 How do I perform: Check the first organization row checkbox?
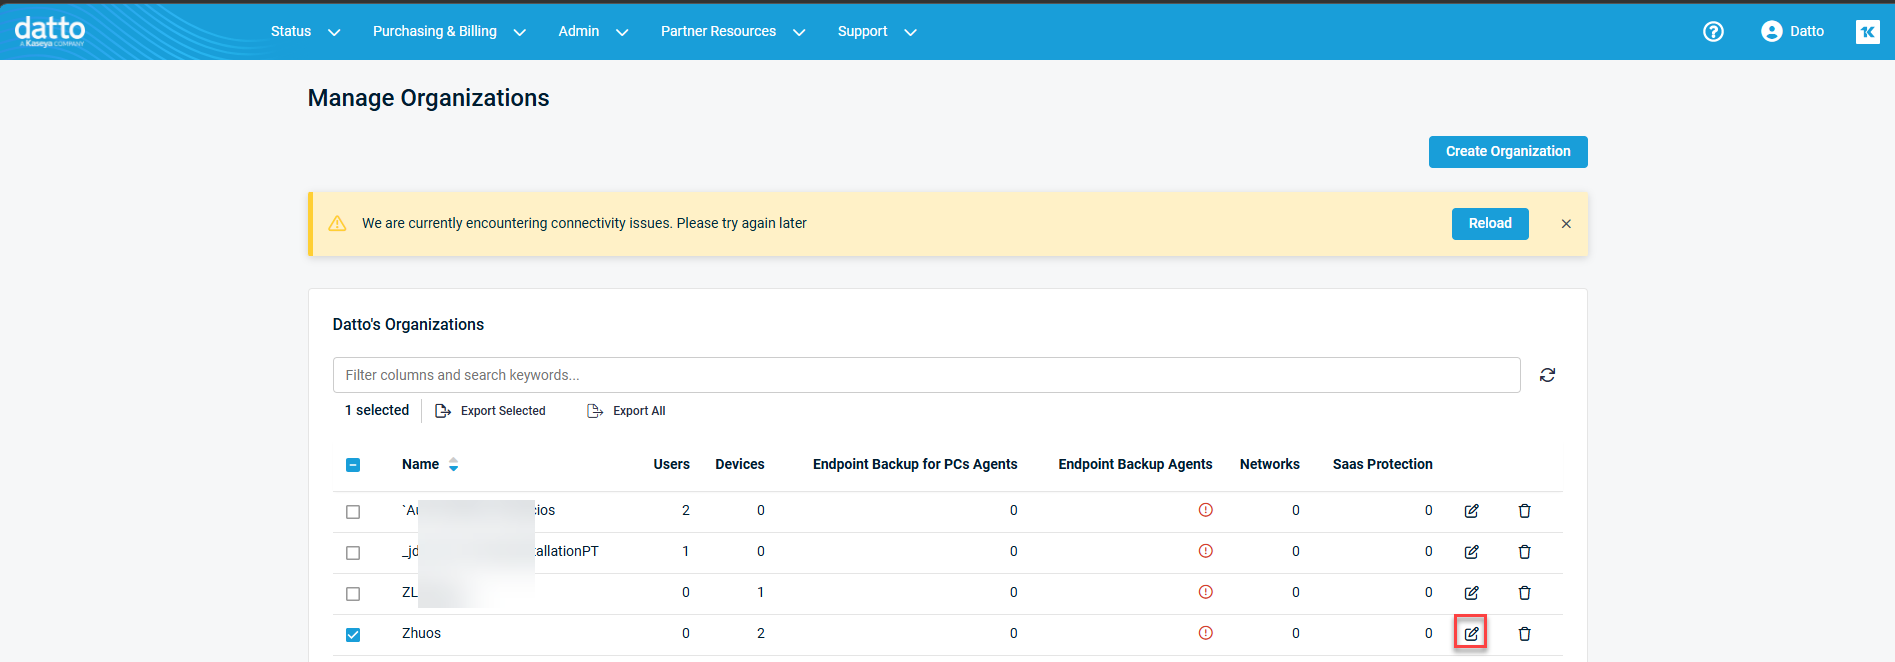[x=353, y=512]
